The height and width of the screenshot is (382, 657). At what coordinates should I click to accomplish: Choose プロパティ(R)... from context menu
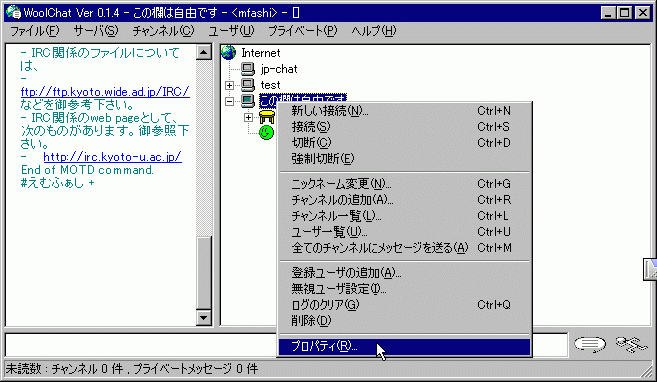[x=404, y=346]
